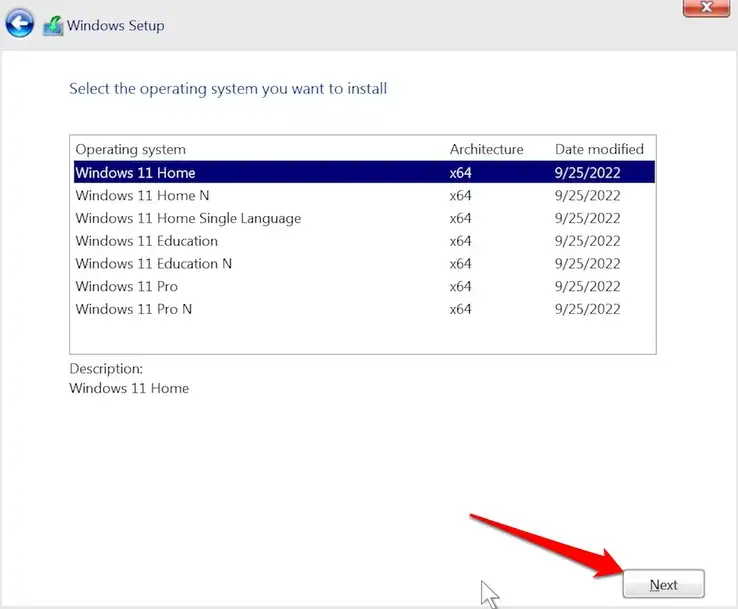Image resolution: width=738 pixels, height=609 pixels.
Task: Click the 'Select the operating system' heading
Action: pyautogui.click(x=228, y=89)
